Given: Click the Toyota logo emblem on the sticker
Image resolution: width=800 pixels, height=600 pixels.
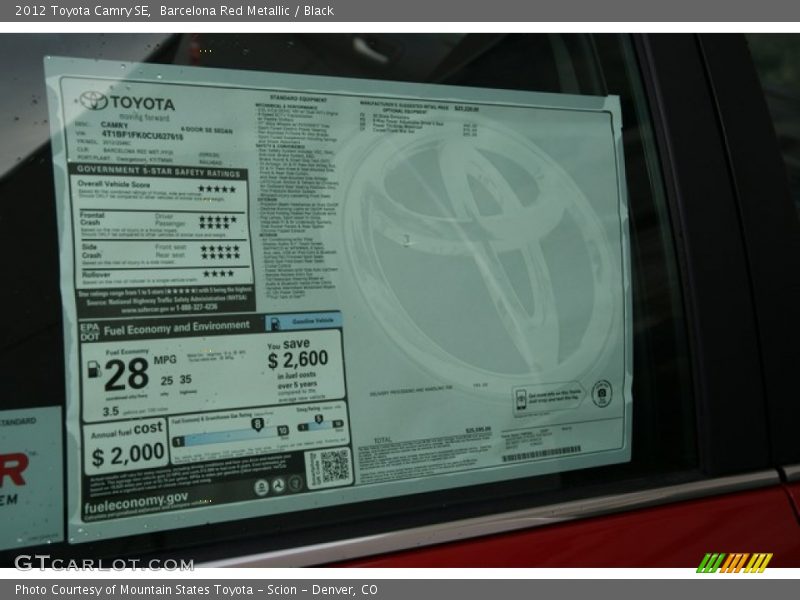Looking at the screenshot, I should (94, 101).
